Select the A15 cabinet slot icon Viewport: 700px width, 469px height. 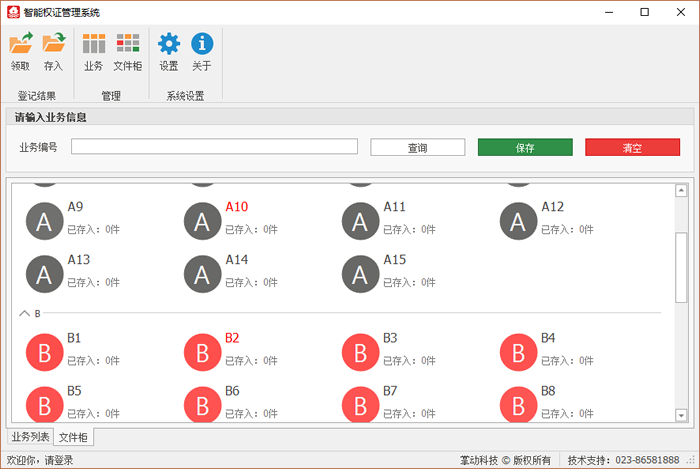360,274
